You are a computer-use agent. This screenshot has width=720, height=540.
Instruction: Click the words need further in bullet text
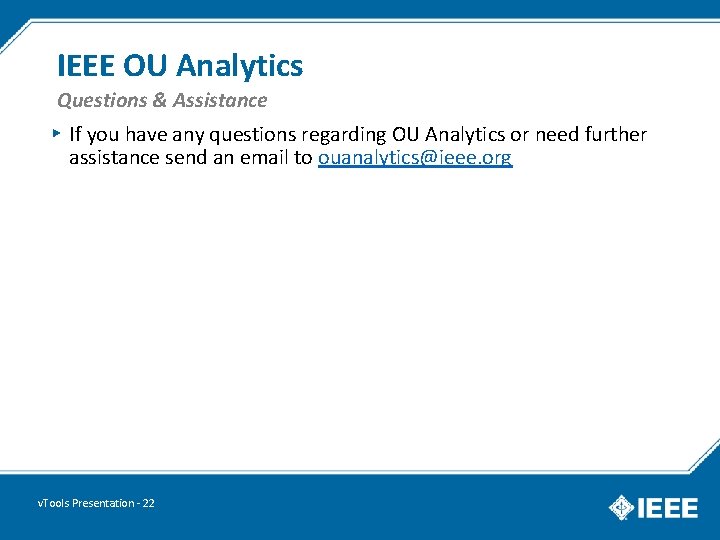[591, 134]
